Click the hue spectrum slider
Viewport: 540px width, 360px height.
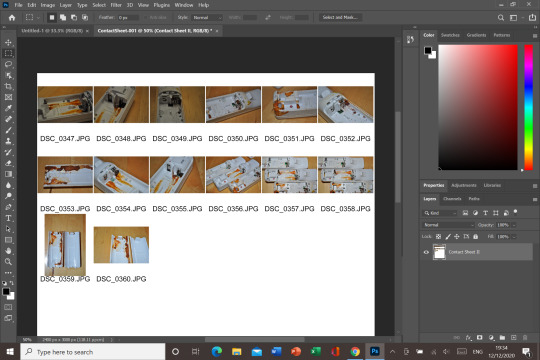tap(529, 107)
